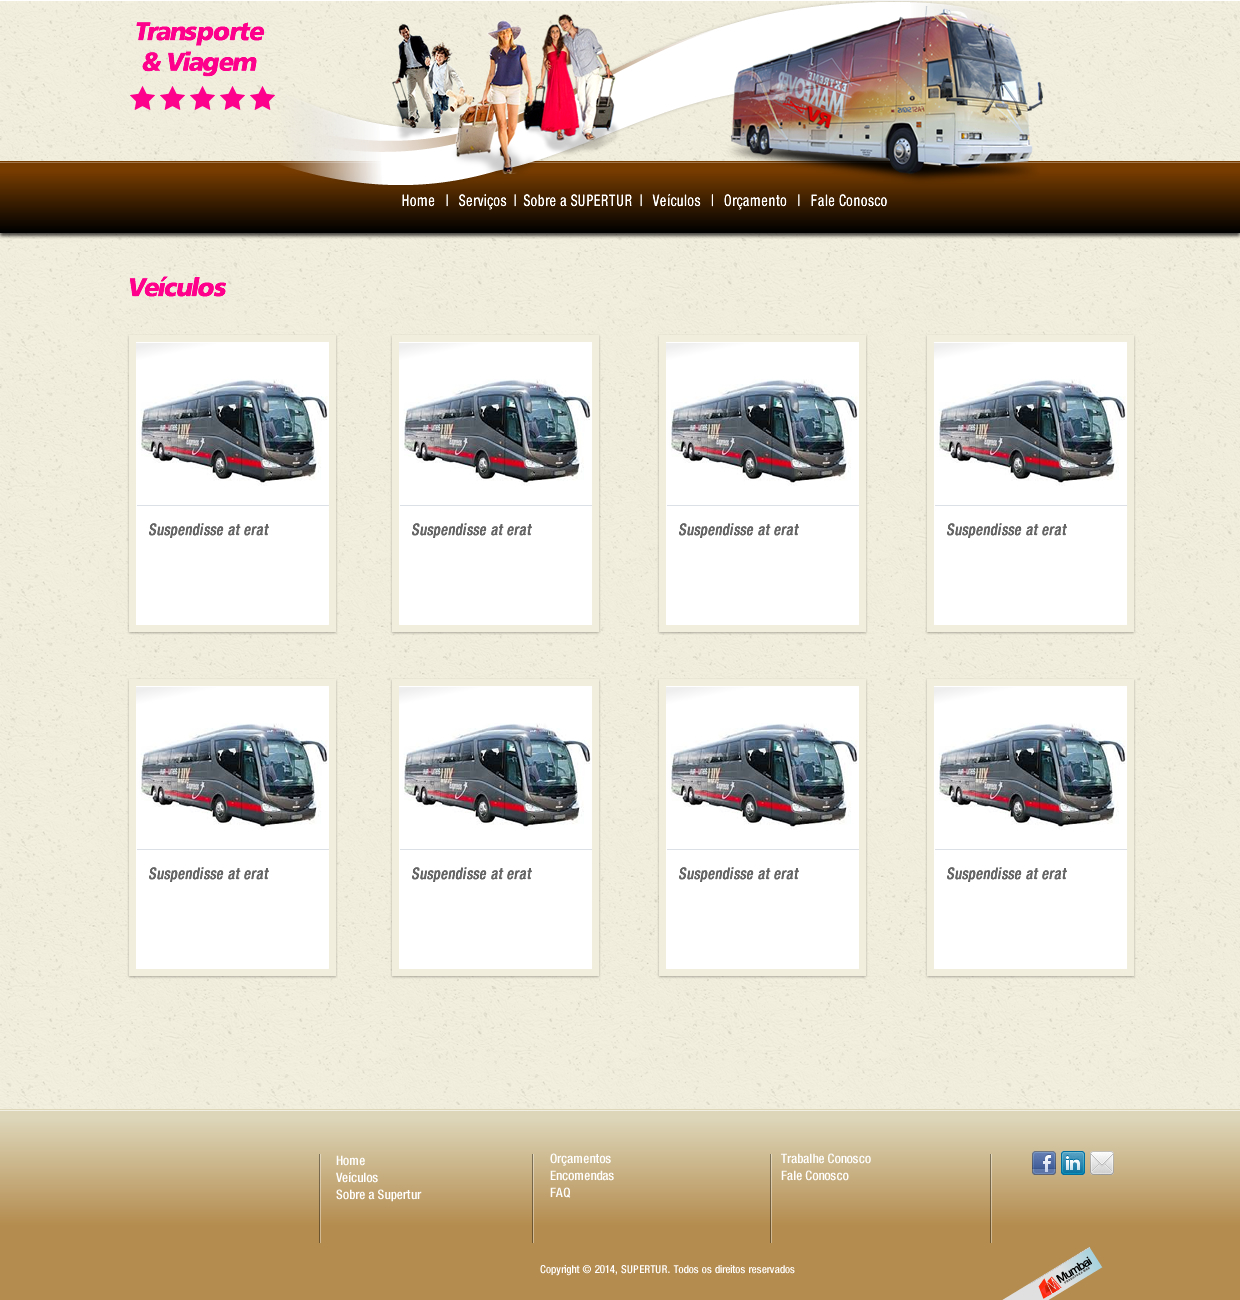Go to Veículos in the top navigation

pos(676,201)
